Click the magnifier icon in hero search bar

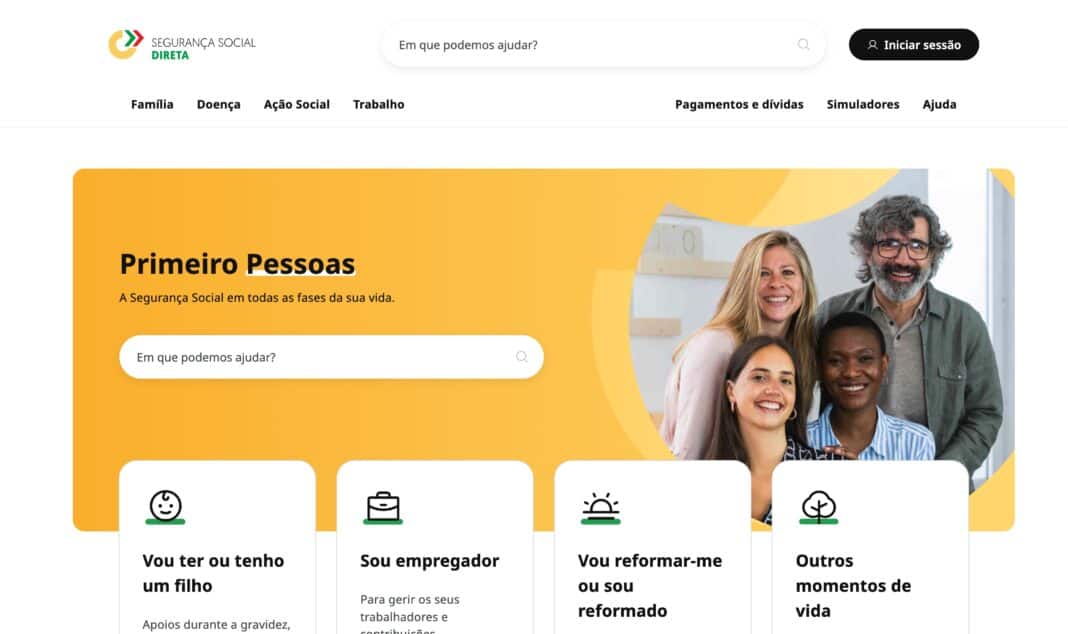point(522,357)
